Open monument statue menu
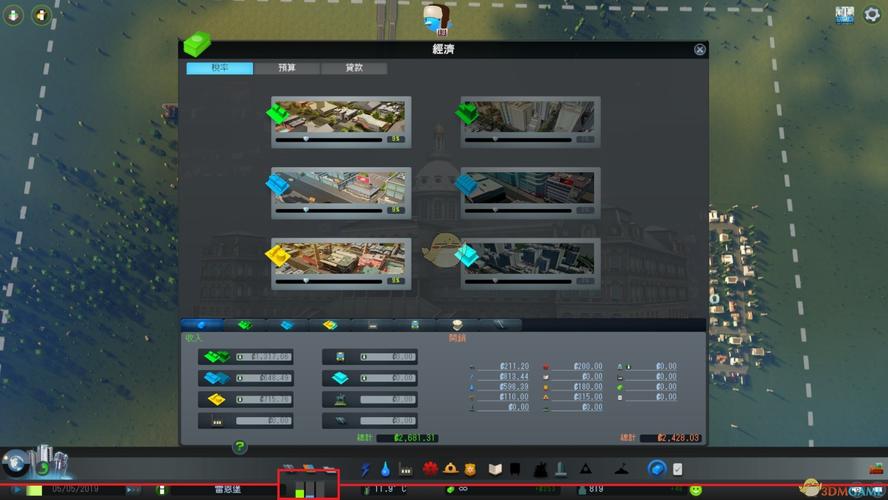888x500 pixels. point(561,469)
